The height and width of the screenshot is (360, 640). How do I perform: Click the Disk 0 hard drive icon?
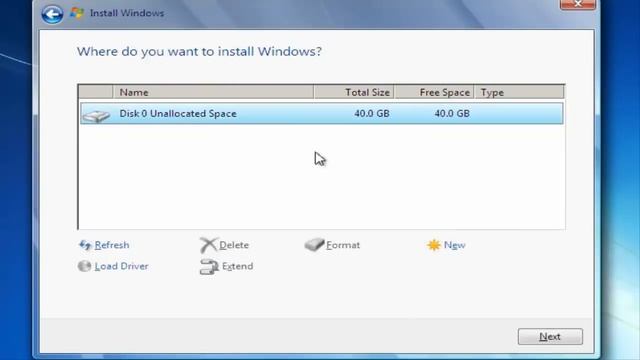coord(96,116)
